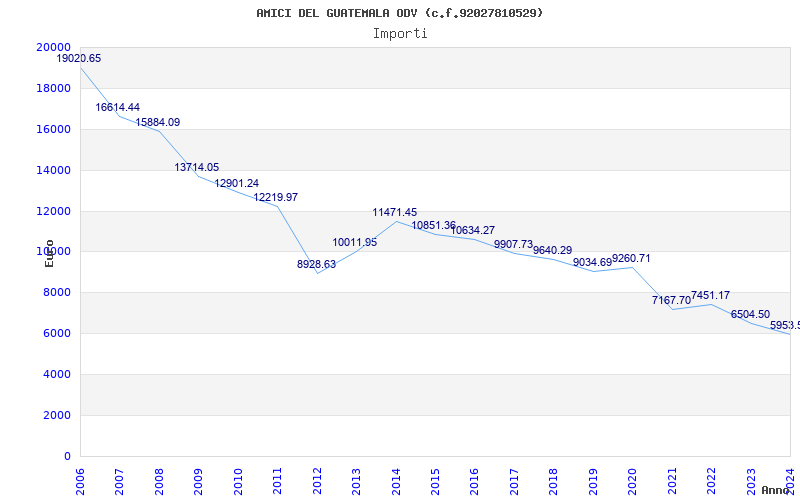The width and height of the screenshot is (800, 500).
Task: Click the y-axis value 16000
Action: pyautogui.click(x=54, y=129)
